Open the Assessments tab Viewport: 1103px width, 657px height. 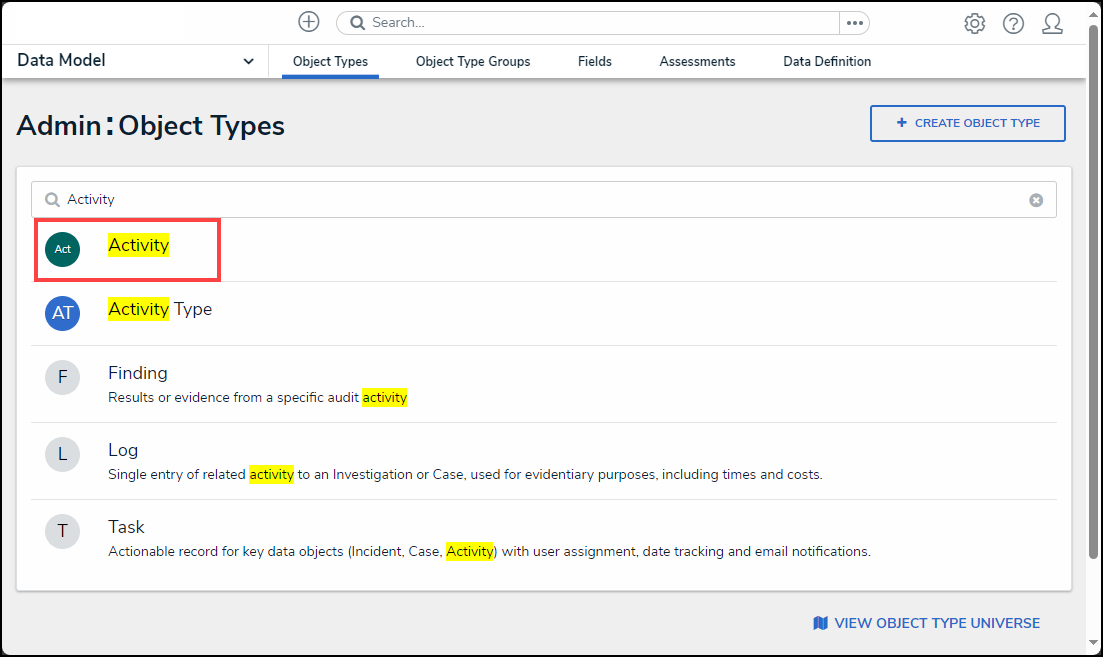pyautogui.click(x=697, y=62)
